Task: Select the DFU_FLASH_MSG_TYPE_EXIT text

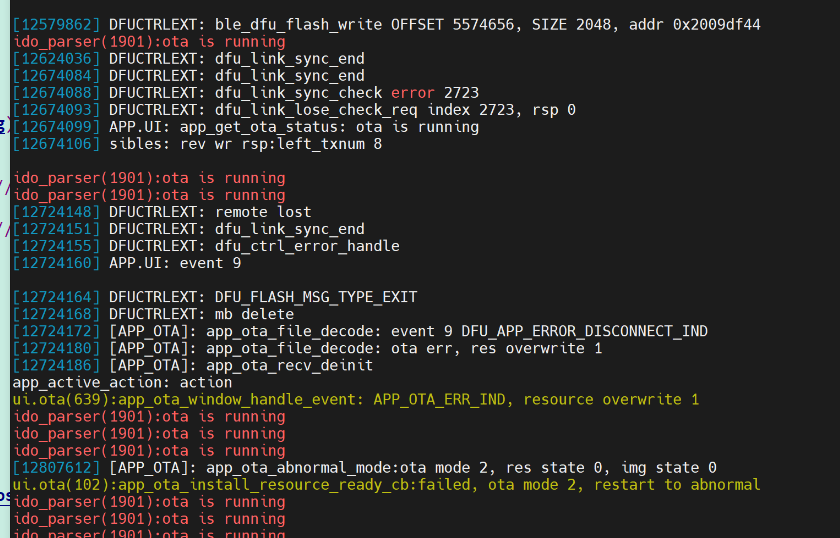Action: coord(316,297)
